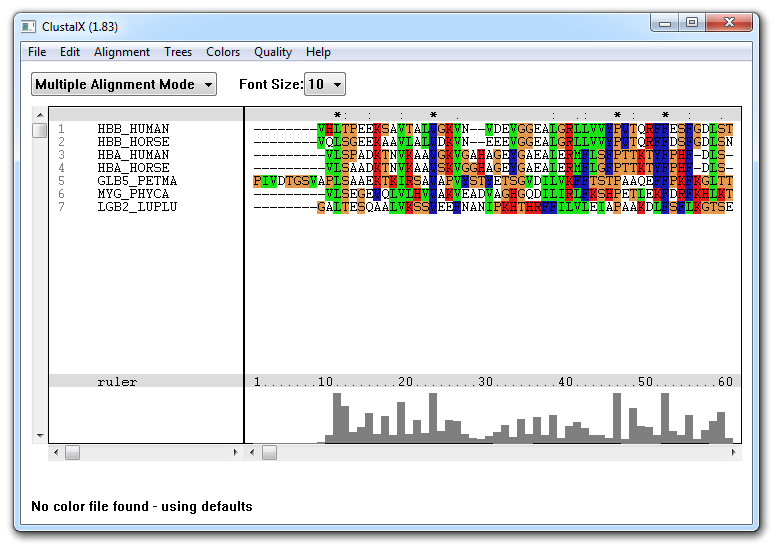Click the ClustalX application icon in title bar
This screenshot has width=778, height=551.
pyautogui.click(x=29, y=23)
